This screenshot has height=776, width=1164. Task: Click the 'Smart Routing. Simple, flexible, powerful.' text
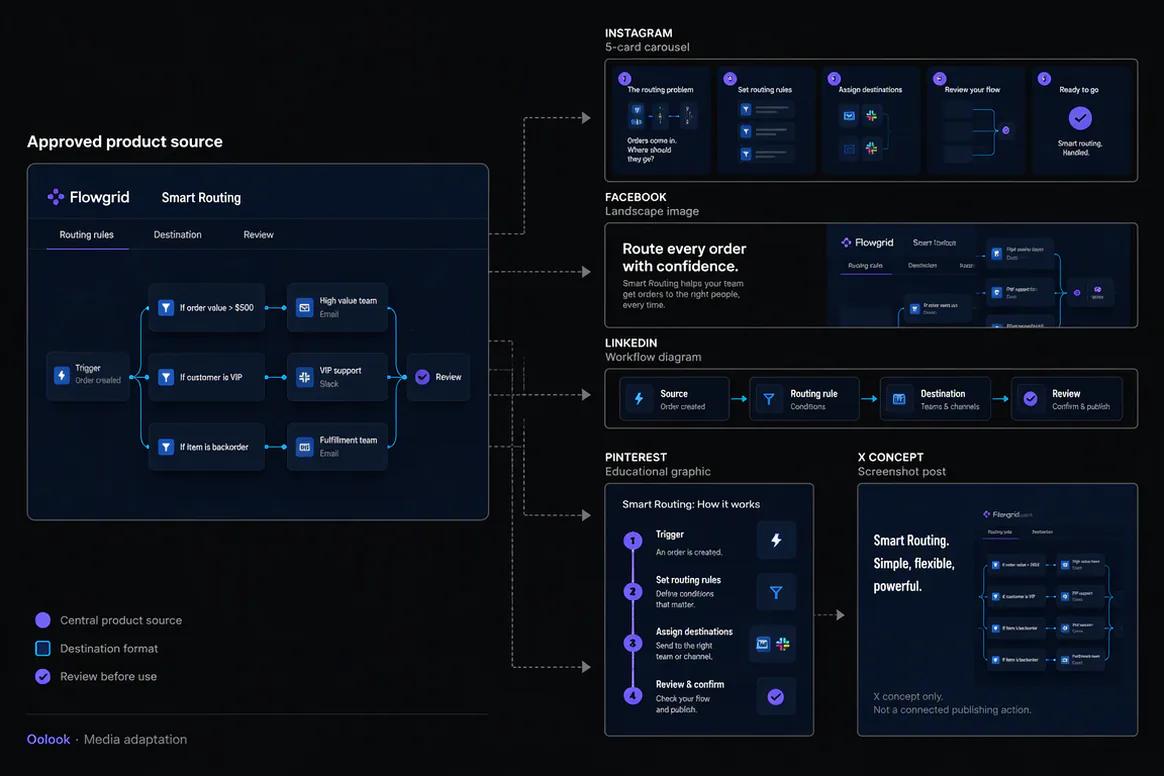click(x=914, y=564)
